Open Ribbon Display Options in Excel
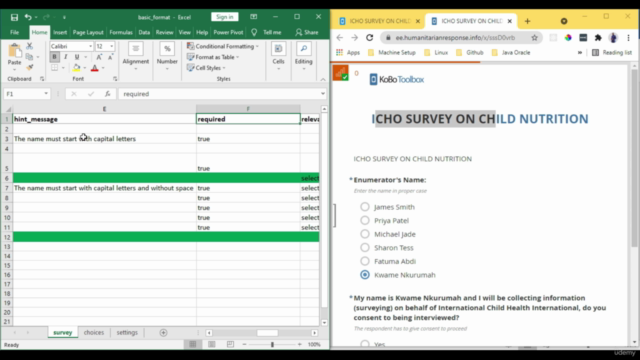The height and width of the screenshot is (360, 640). click(x=253, y=17)
